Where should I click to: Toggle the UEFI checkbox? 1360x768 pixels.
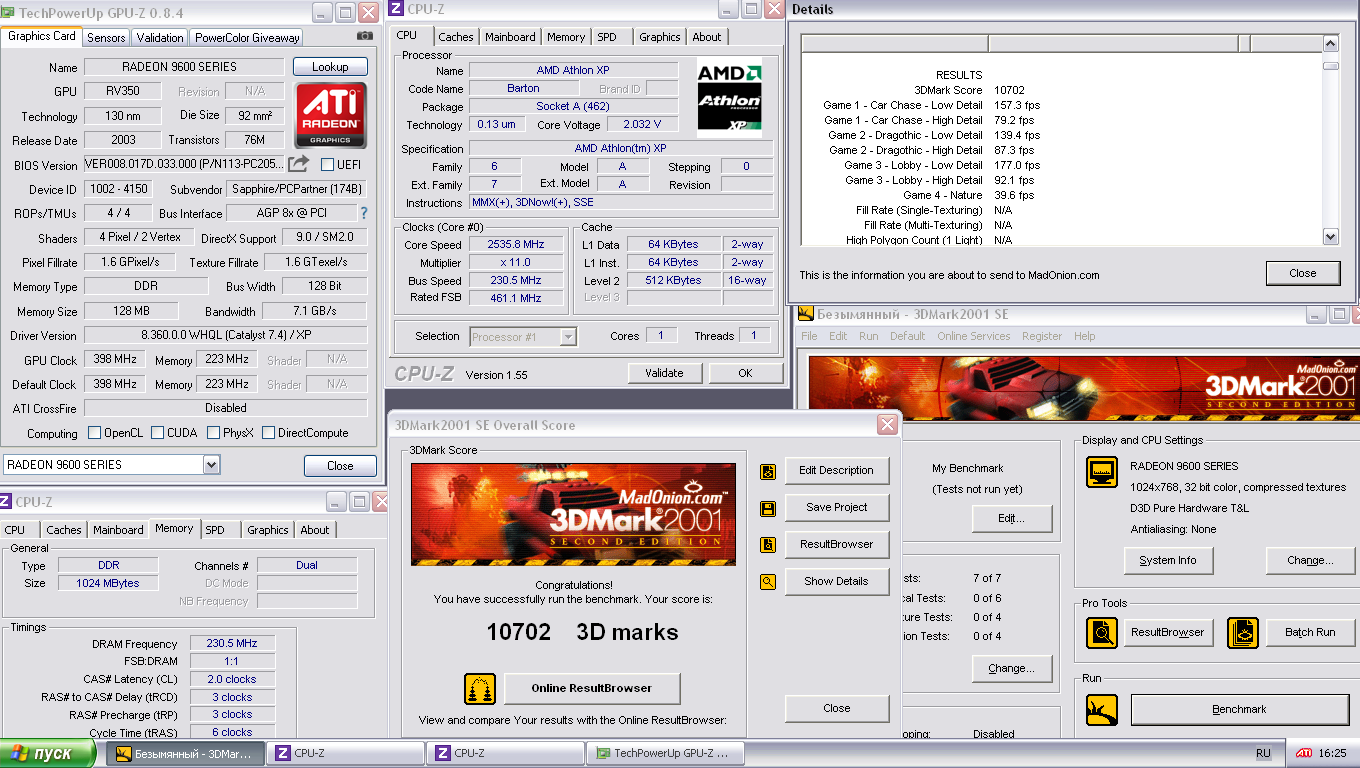[x=327, y=164]
